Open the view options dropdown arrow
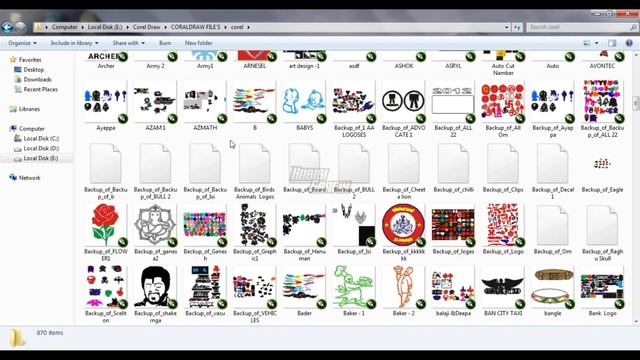The image size is (640, 360). click(x=596, y=43)
